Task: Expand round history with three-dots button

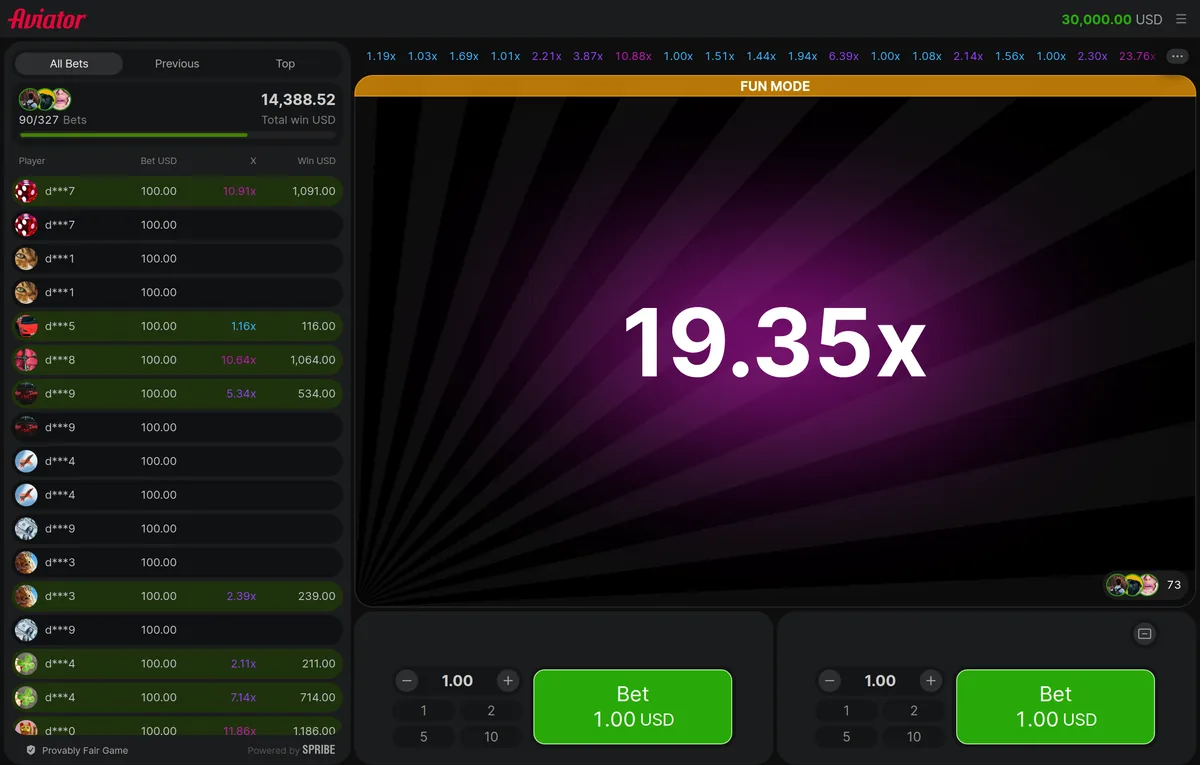Action: 1177,57
